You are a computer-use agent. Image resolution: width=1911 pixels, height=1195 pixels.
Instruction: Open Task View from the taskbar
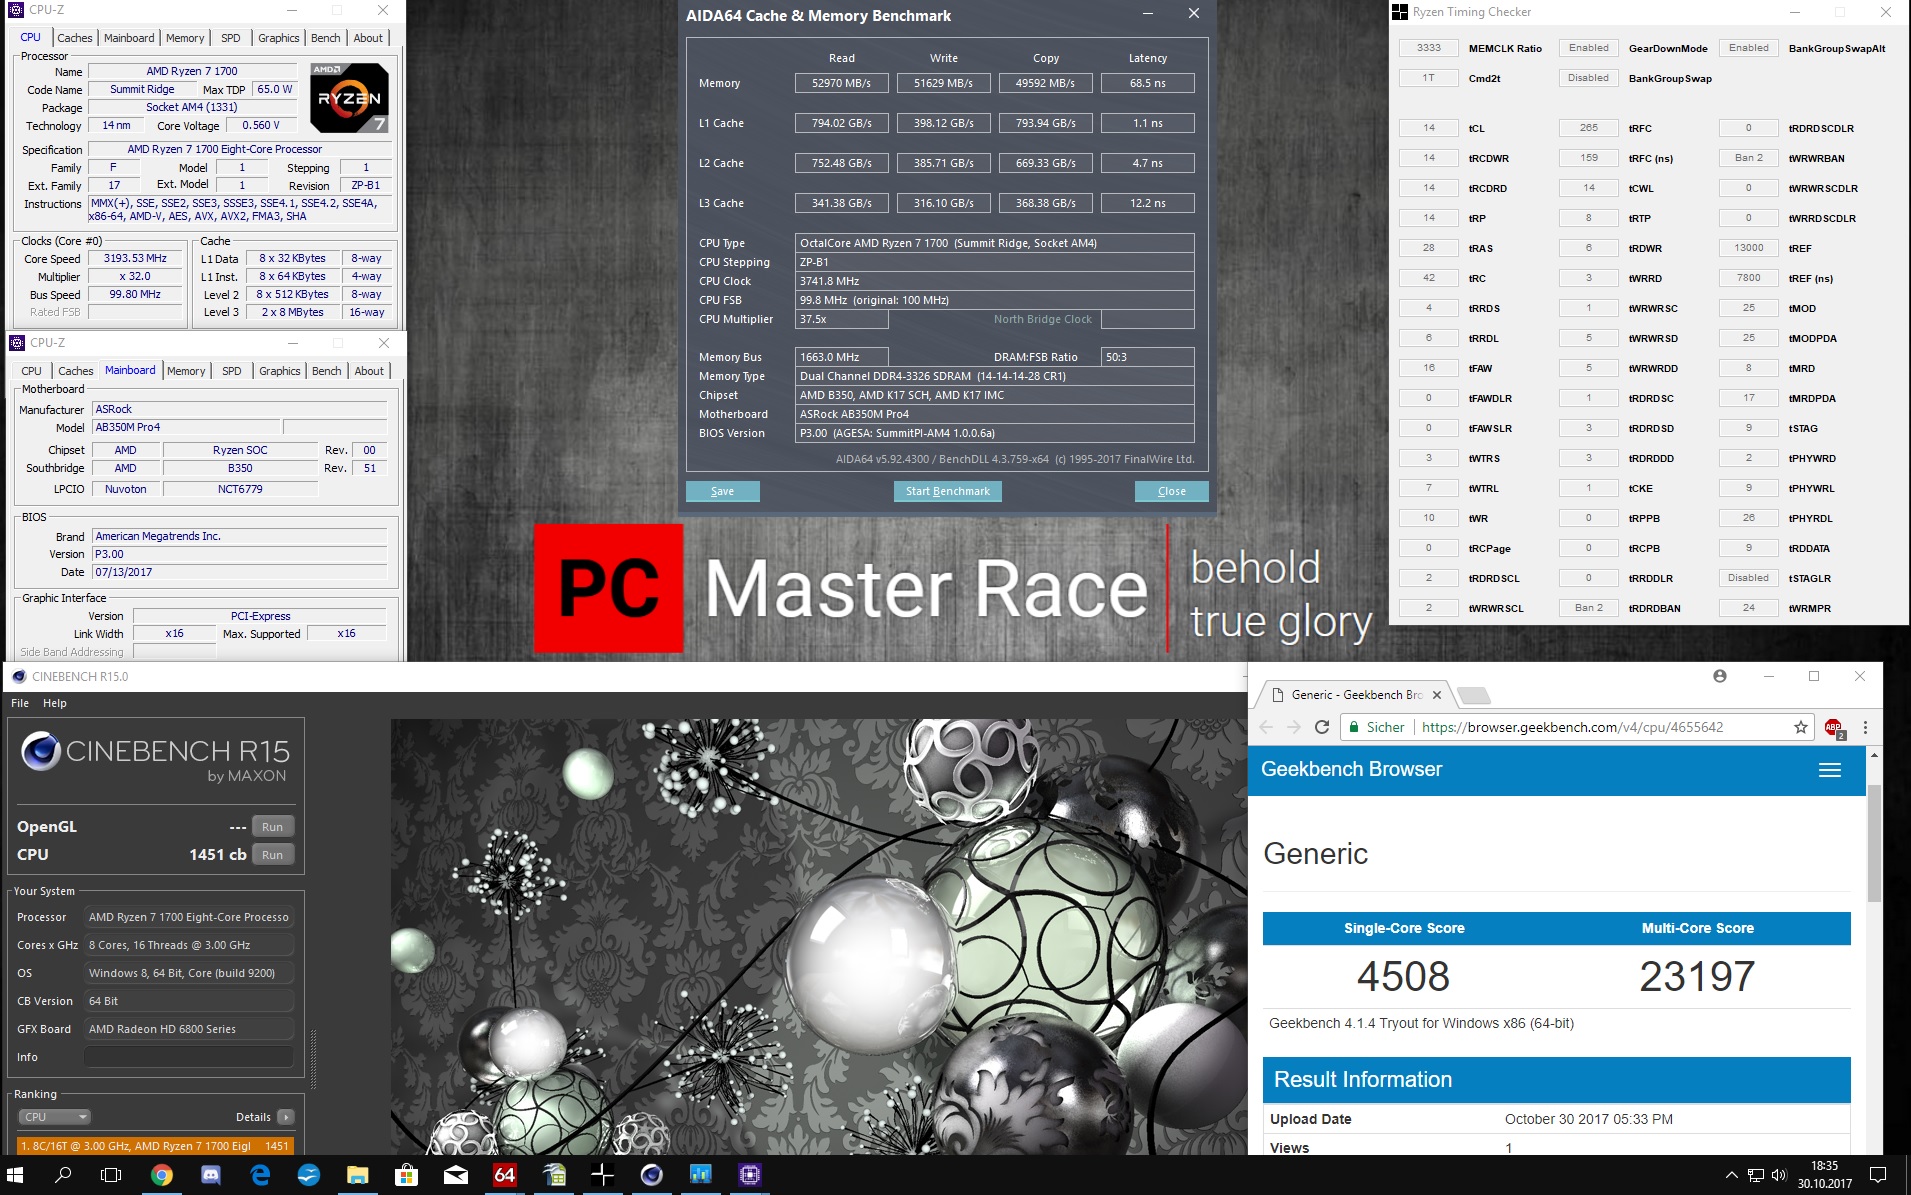[x=111, y=1175]
